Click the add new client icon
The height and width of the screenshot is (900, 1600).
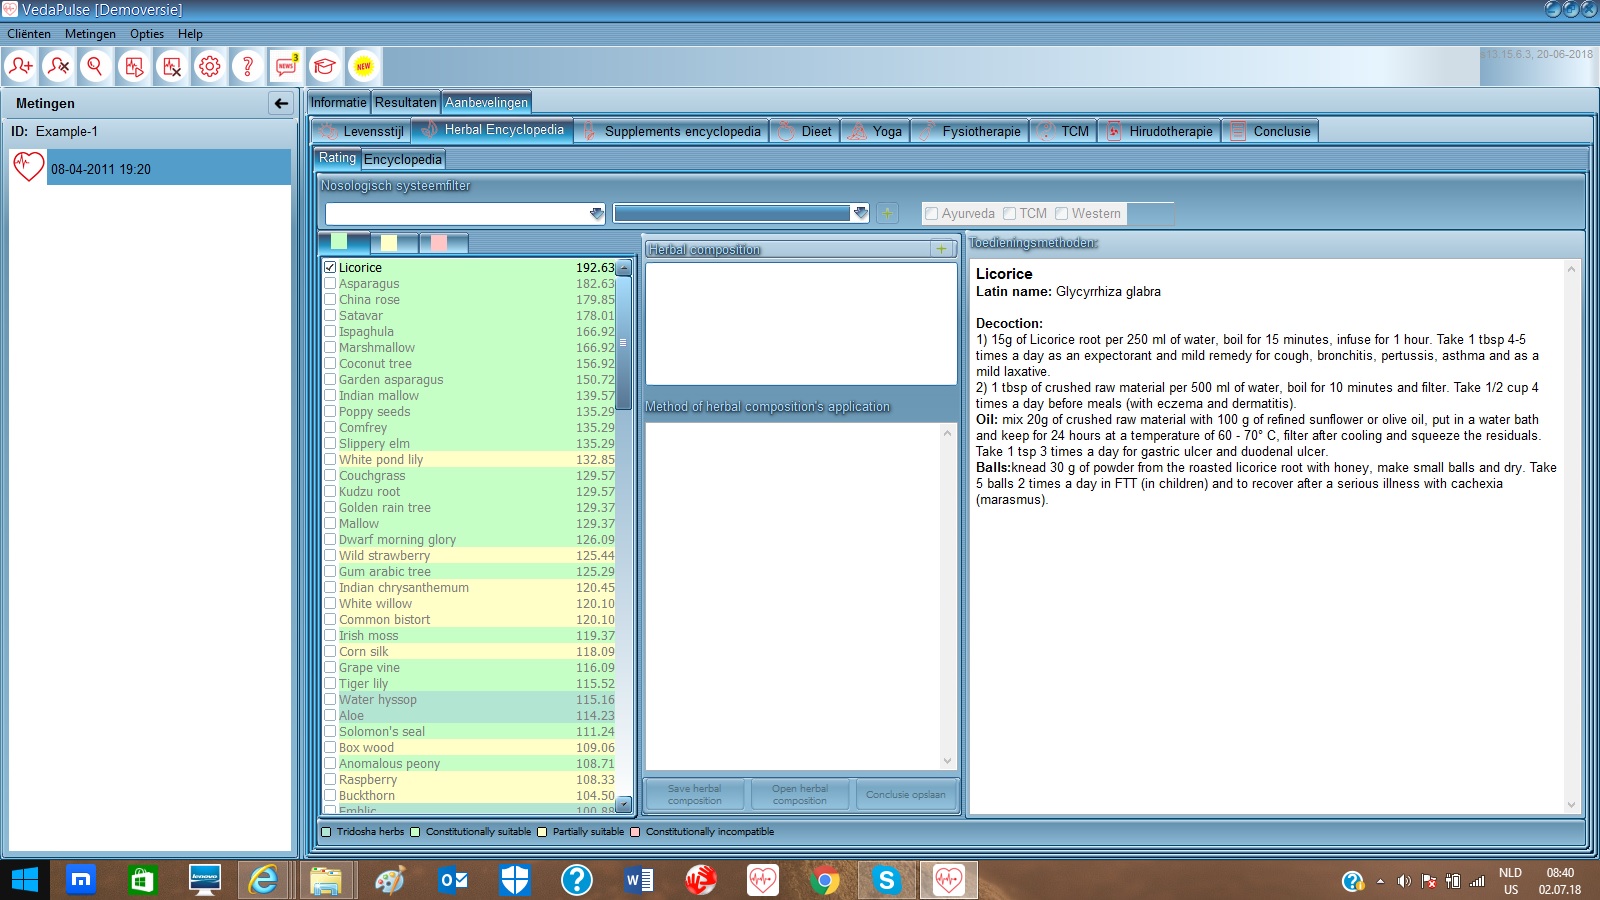pos(20,67)
